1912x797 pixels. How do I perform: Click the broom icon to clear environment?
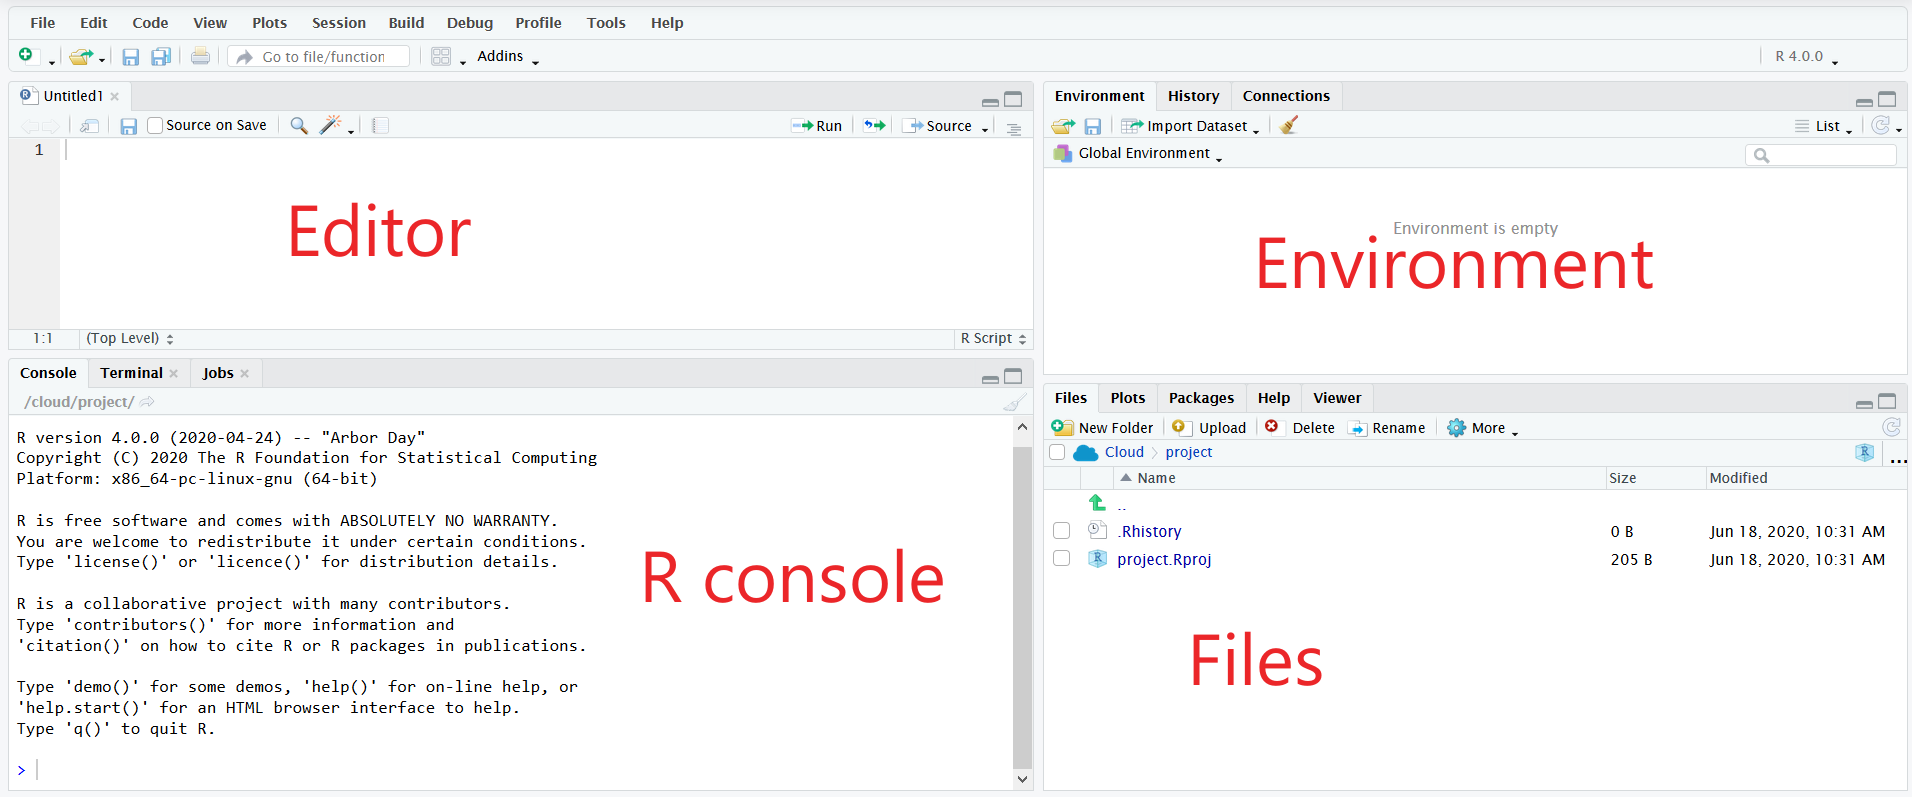1289,125
